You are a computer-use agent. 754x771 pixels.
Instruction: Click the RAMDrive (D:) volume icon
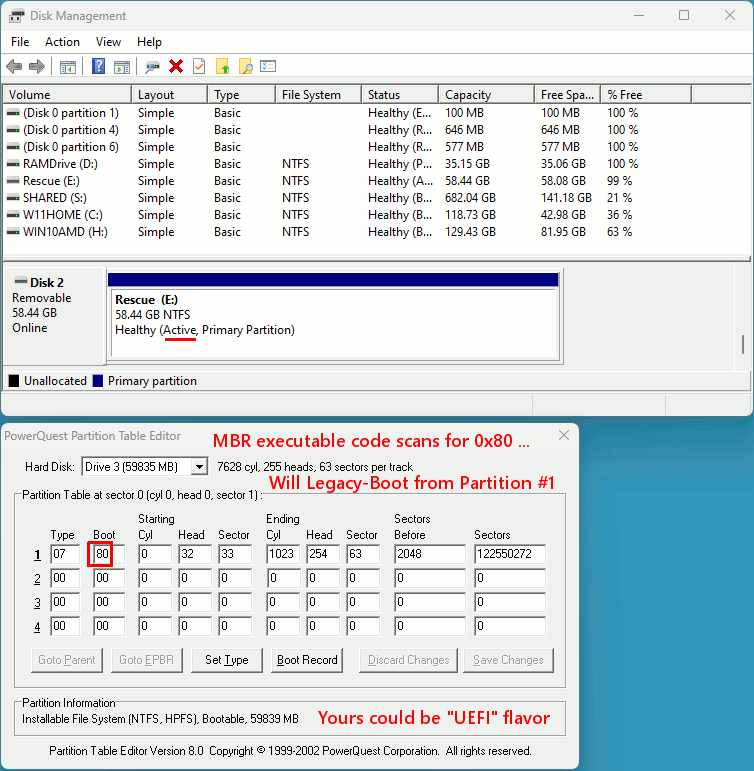[x=13, y=164]
